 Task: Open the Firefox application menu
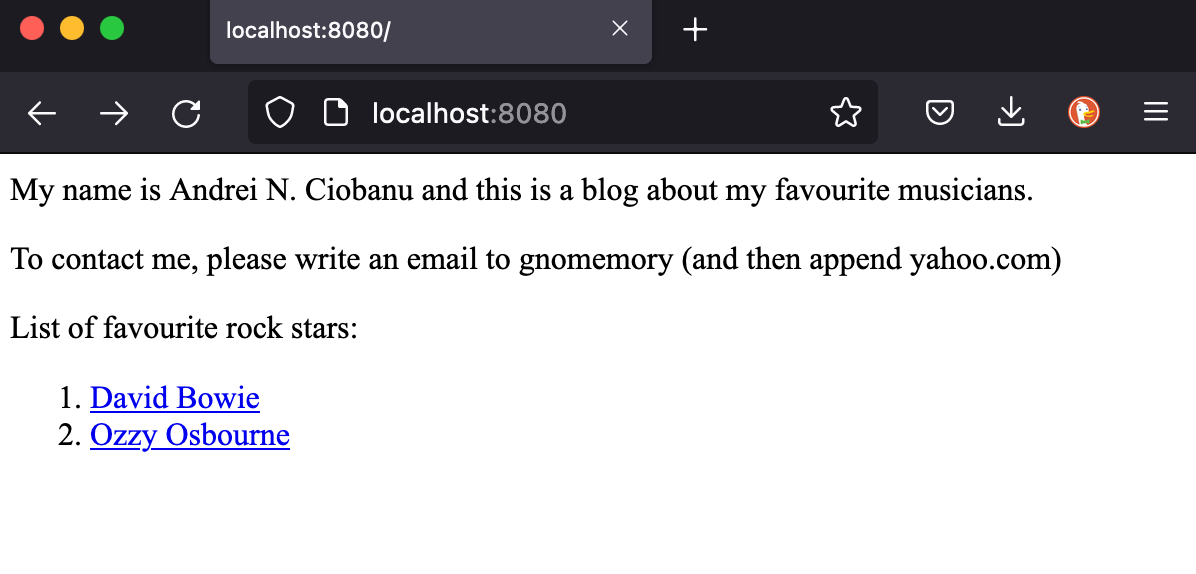1156,114
